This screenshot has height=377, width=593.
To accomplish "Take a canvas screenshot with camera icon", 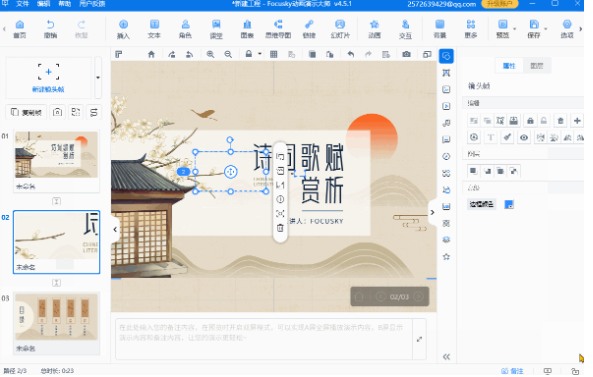I will (407, 54).
